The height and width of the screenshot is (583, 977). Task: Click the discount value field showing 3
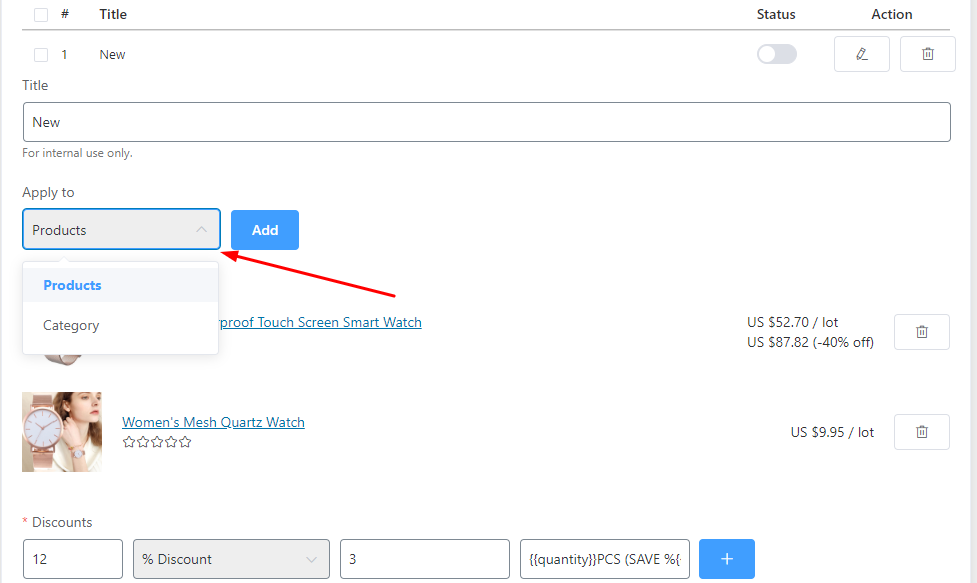(x=424, y=558)
